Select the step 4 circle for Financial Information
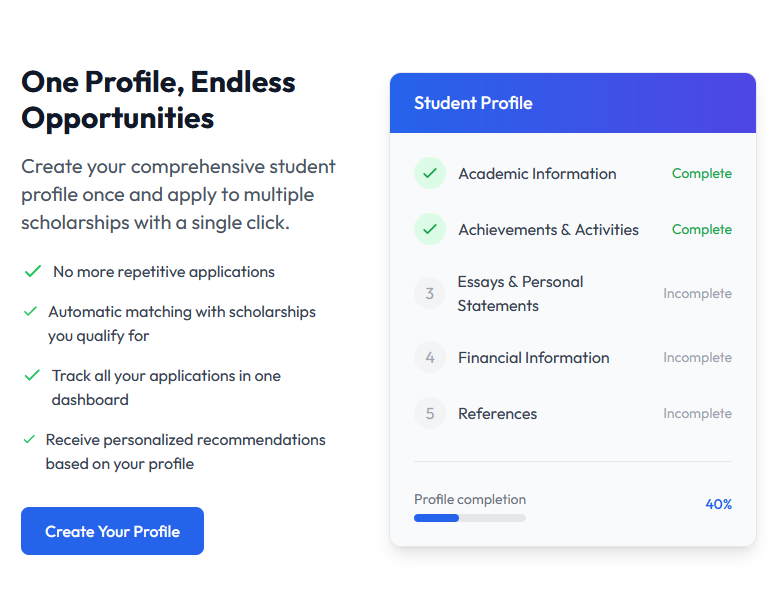772x596 pixels. (x=430, y=357)
